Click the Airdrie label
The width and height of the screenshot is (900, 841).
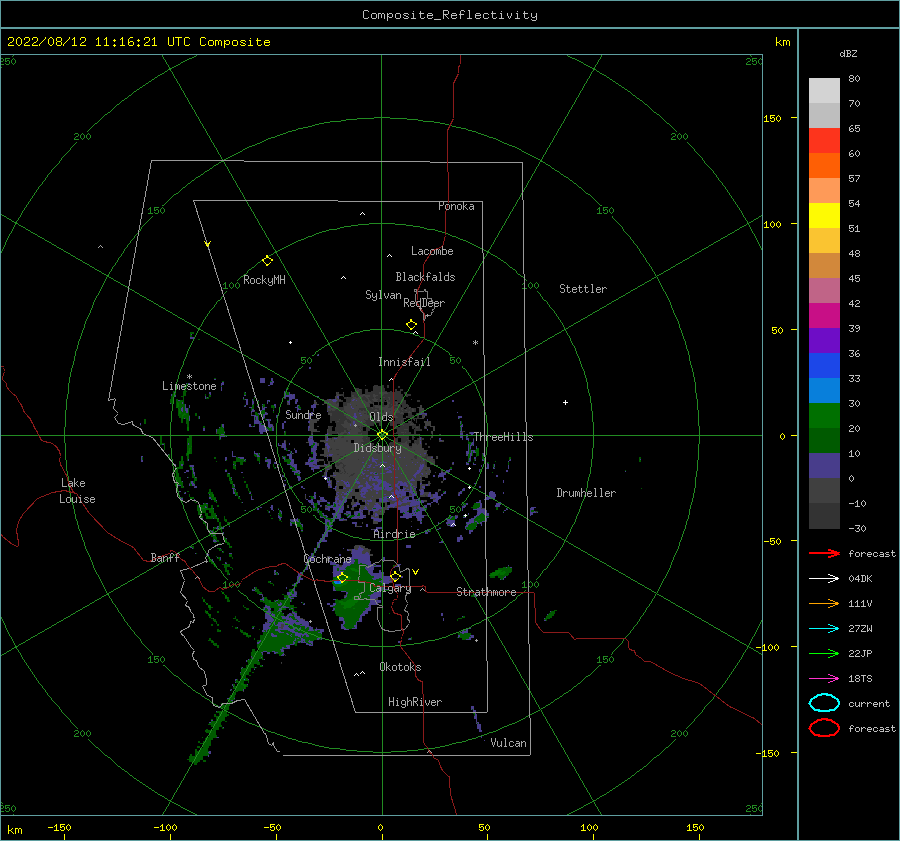click(x=394, y=534)
